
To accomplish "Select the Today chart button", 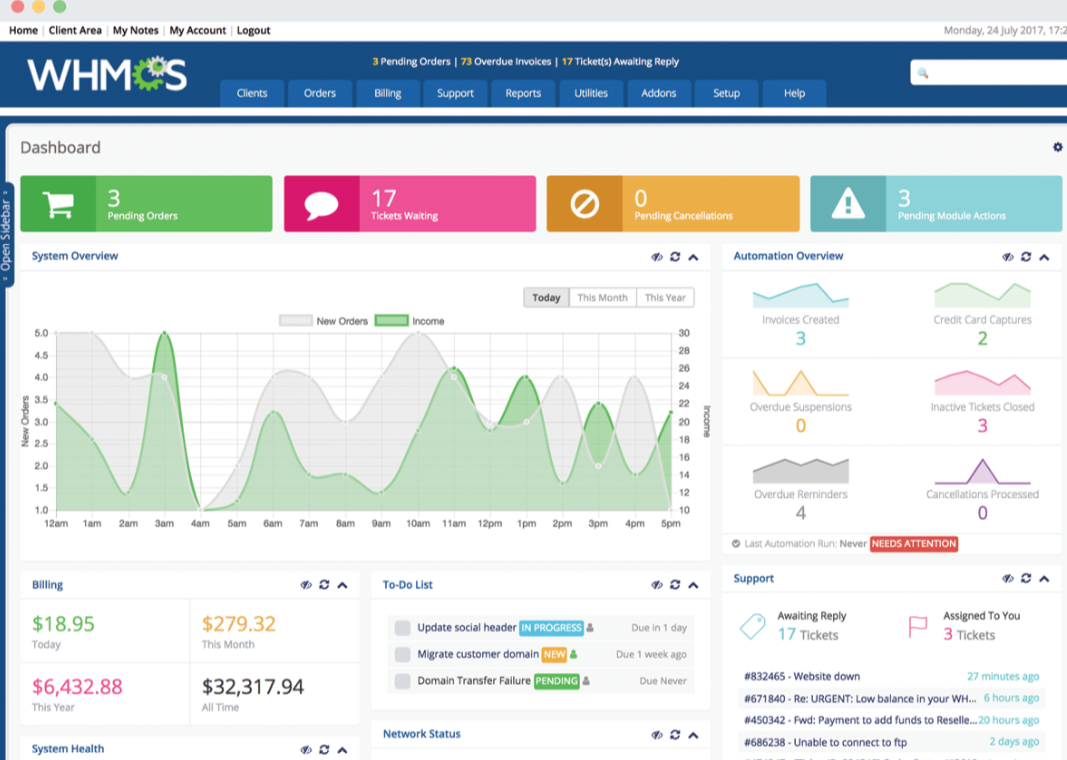I will click(546, 297).
